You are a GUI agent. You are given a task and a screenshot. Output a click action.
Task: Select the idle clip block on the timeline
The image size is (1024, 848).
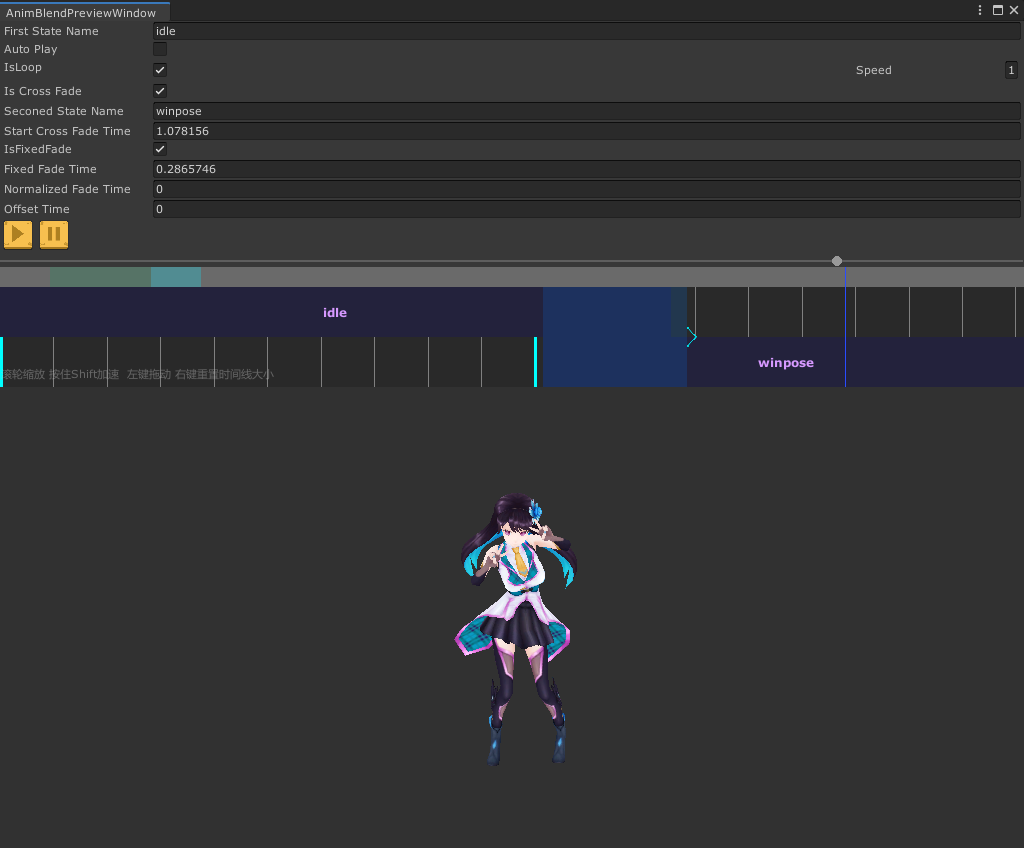(x=335, y=312)
